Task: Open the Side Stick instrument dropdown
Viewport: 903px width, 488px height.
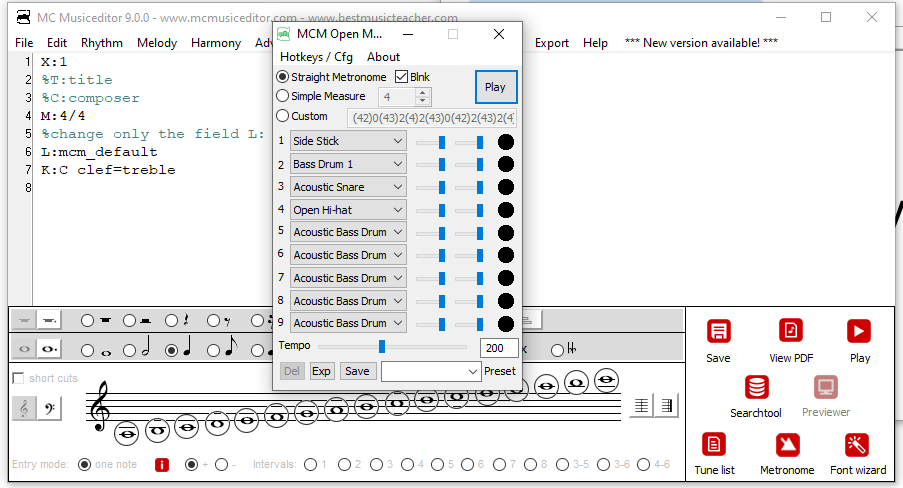Action: (348, 141)
